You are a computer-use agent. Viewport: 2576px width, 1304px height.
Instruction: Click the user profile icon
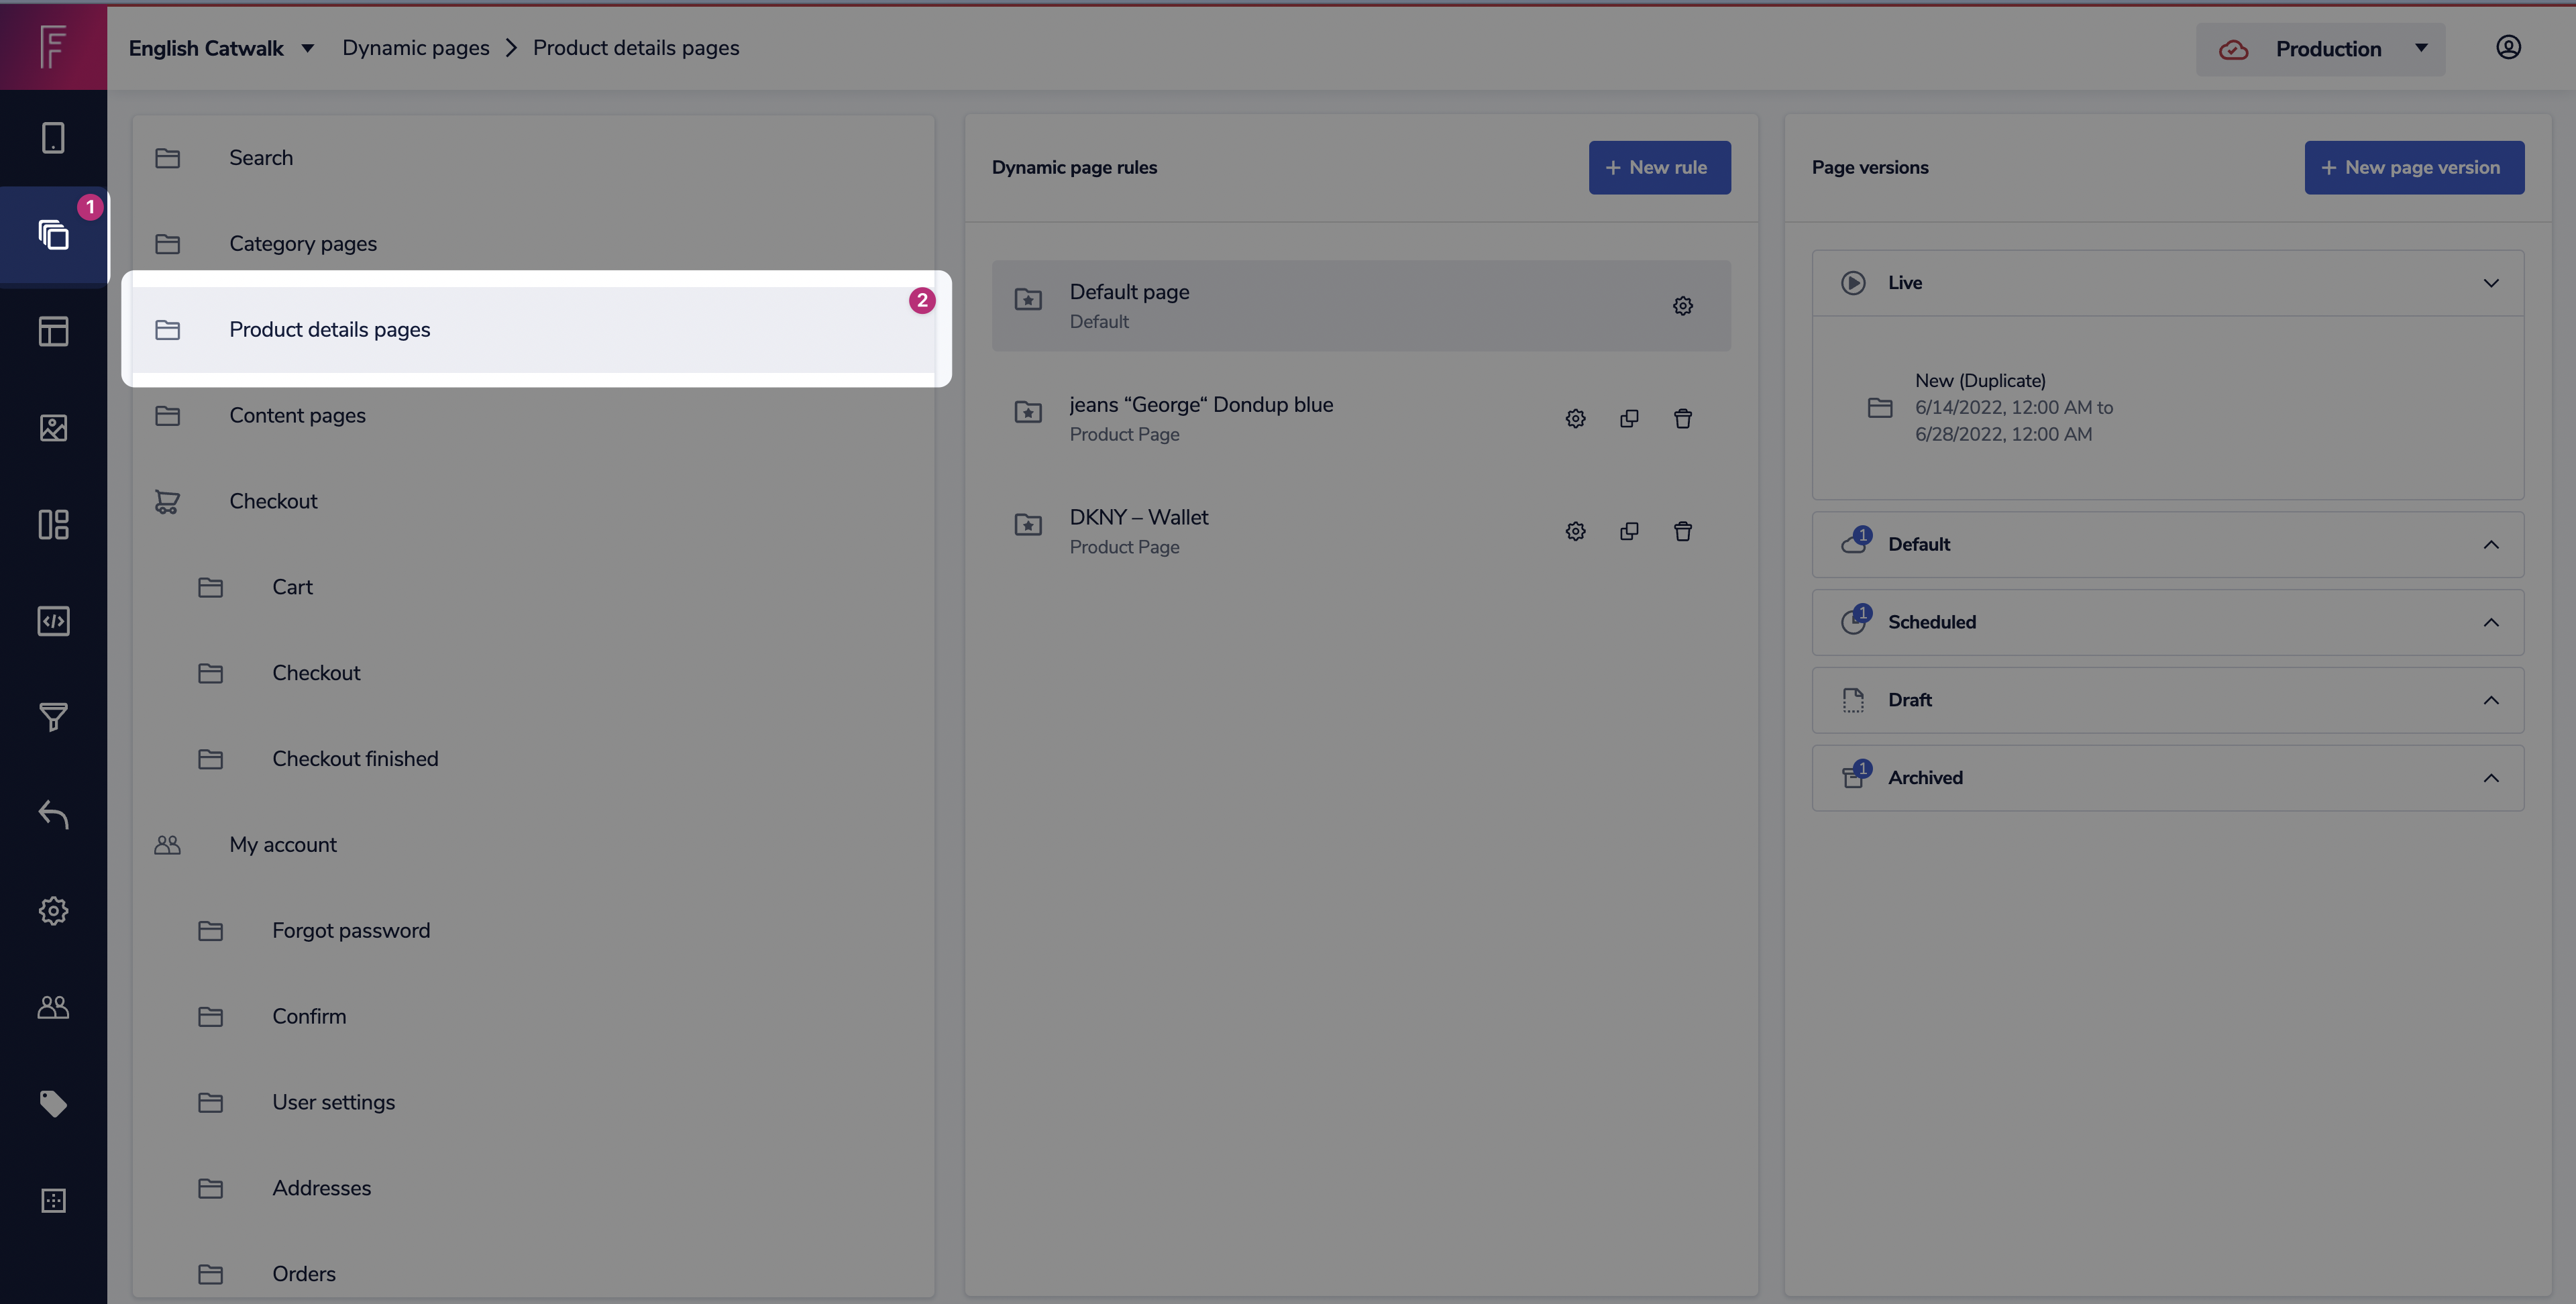pos(2507,48)
